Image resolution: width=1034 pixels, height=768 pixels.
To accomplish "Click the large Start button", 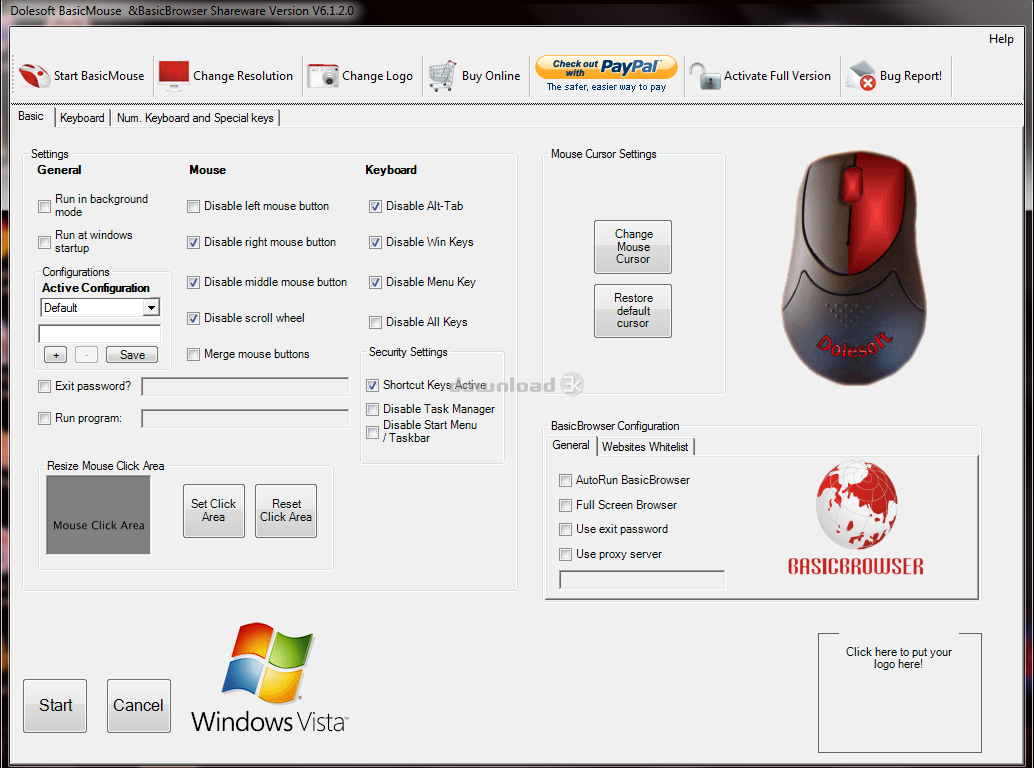I will tap(55, 705).
